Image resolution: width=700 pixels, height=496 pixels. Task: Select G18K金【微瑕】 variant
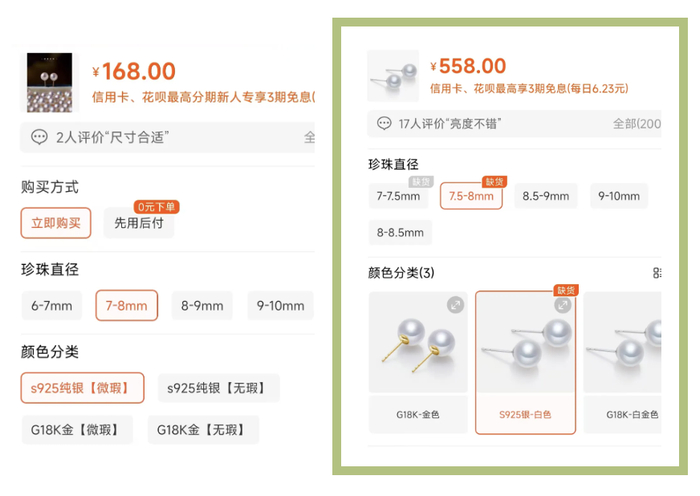click(x=75, y=430)
